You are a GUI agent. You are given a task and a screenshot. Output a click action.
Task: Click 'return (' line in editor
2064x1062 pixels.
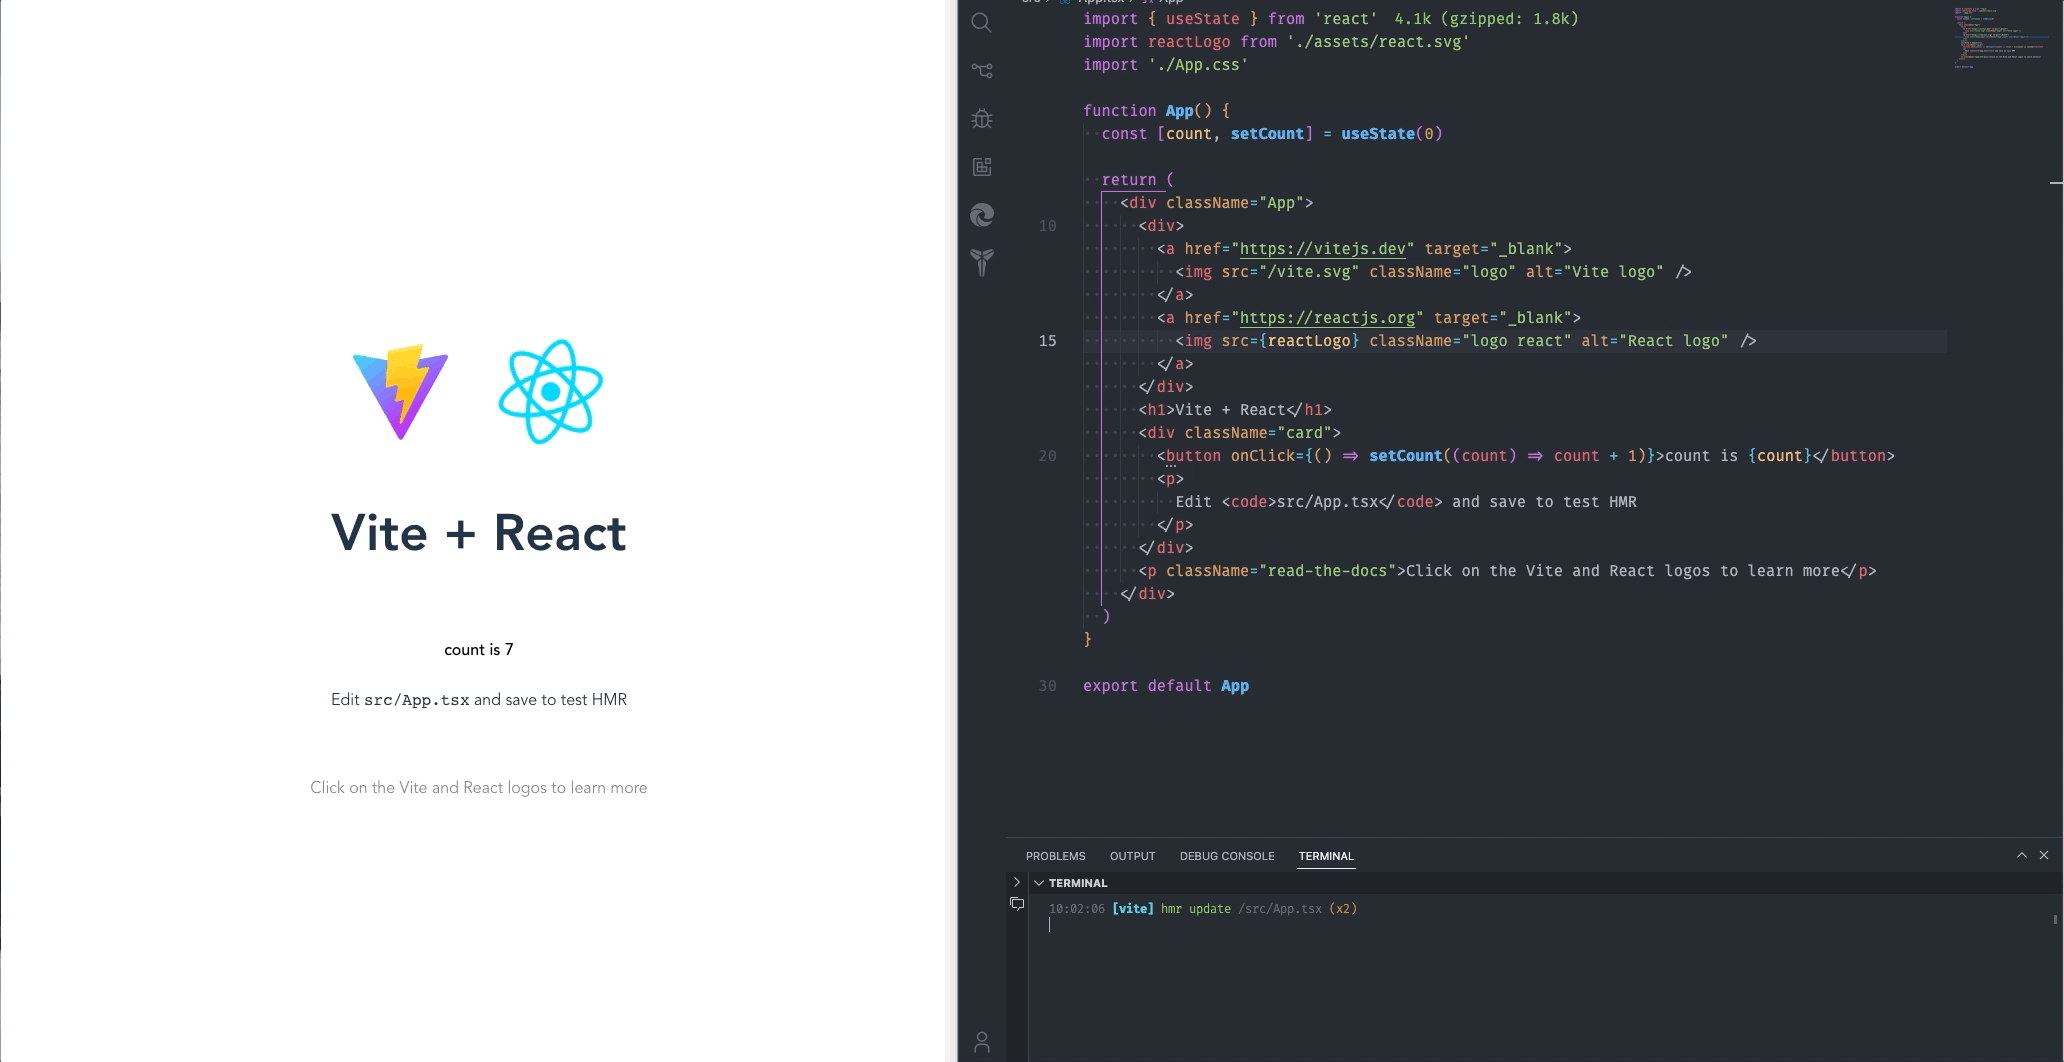coord(1138,180)
